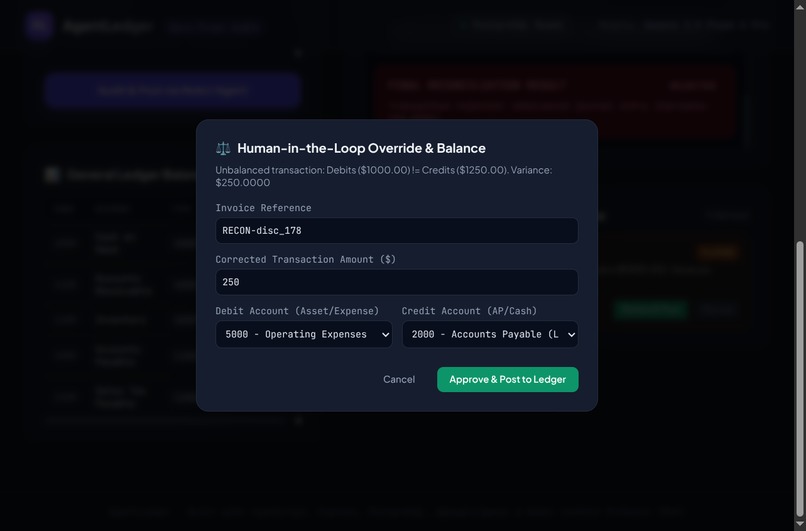The height and width of the screenshot is (531, 806).
Task: Click the 'Credit Account (AP/Cash)' label
Action: coord(469,311)
